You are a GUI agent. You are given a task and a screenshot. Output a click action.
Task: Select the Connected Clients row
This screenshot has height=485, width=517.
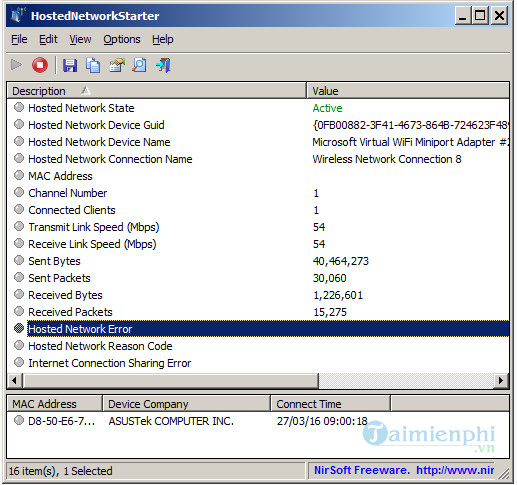point(258,210)
